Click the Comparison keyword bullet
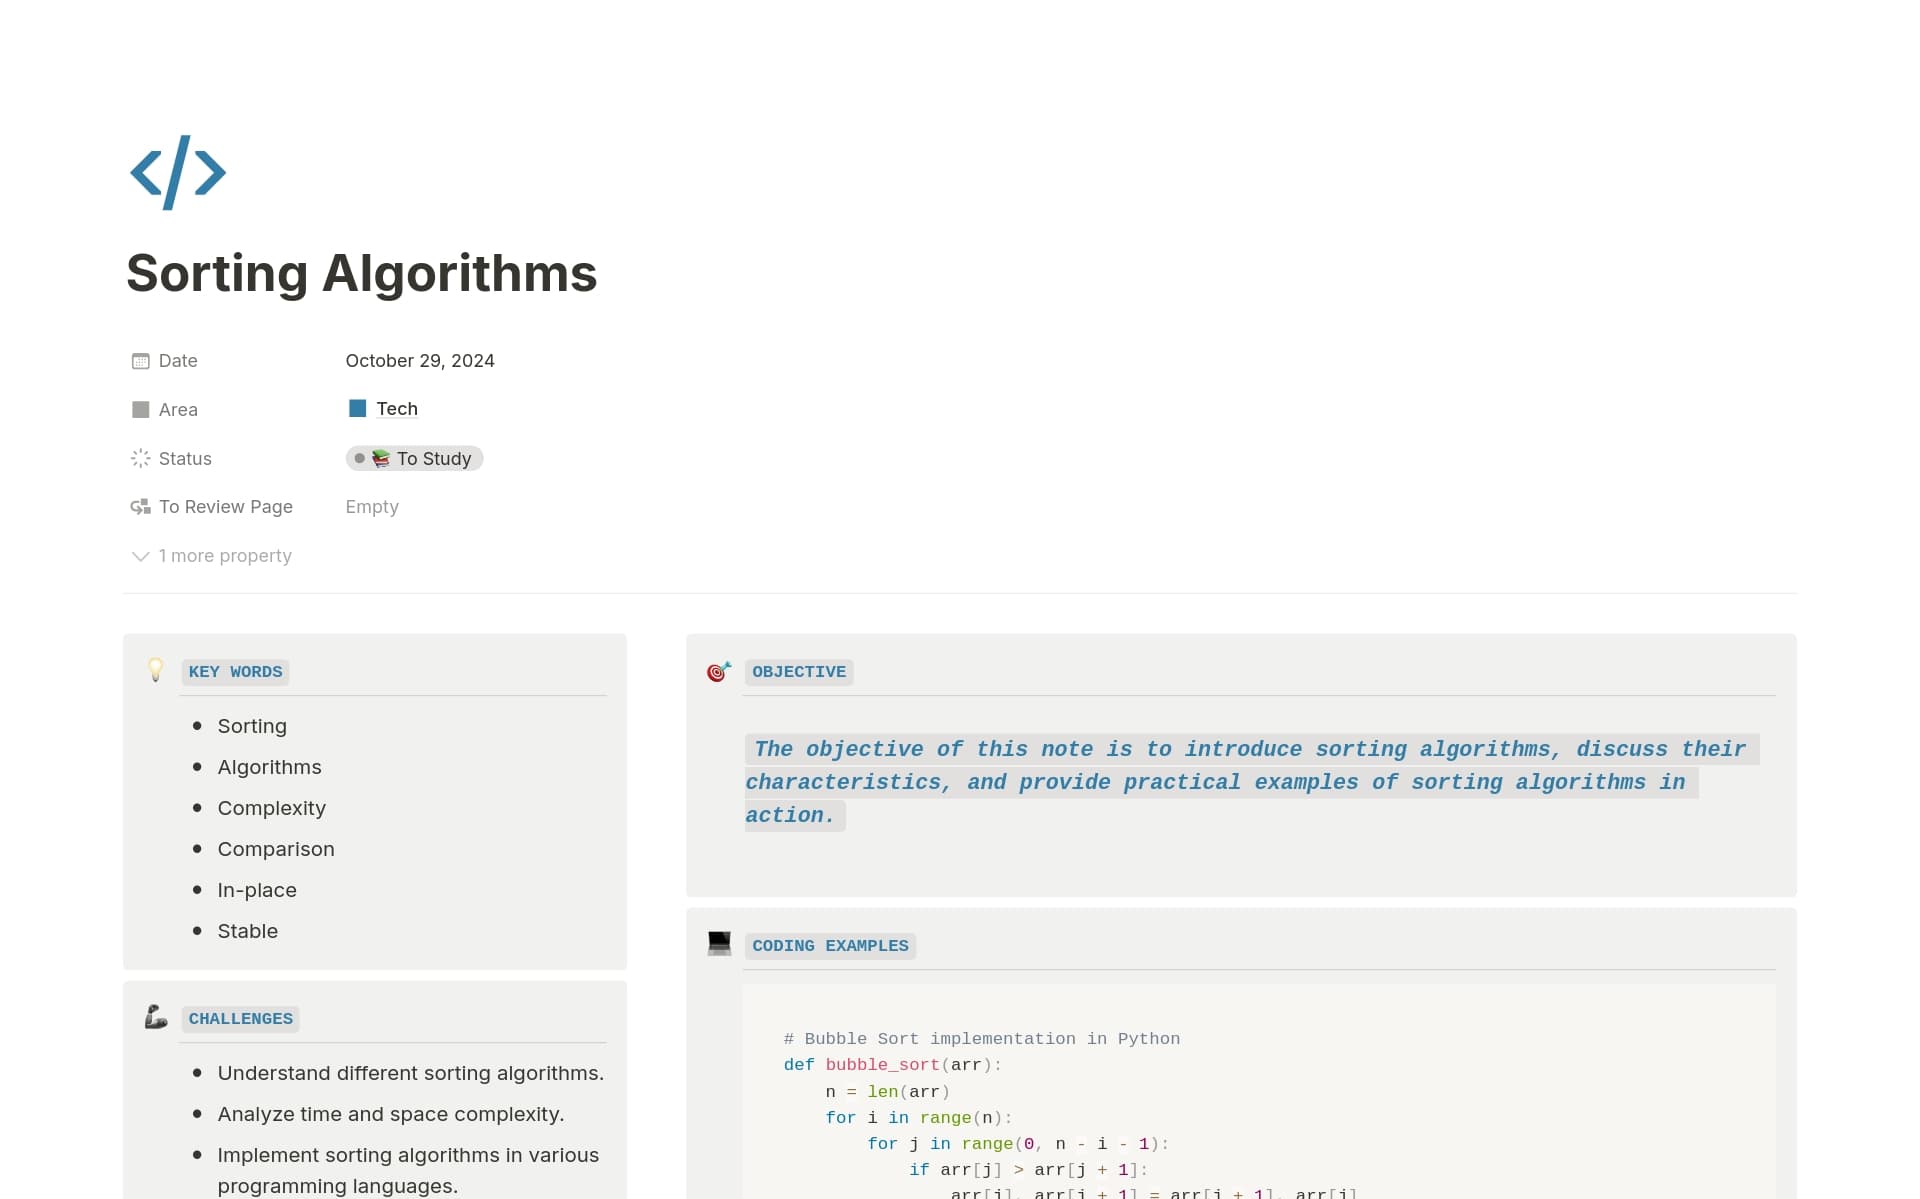This screenshot has width=1920, height=1199. pos(276,849)
